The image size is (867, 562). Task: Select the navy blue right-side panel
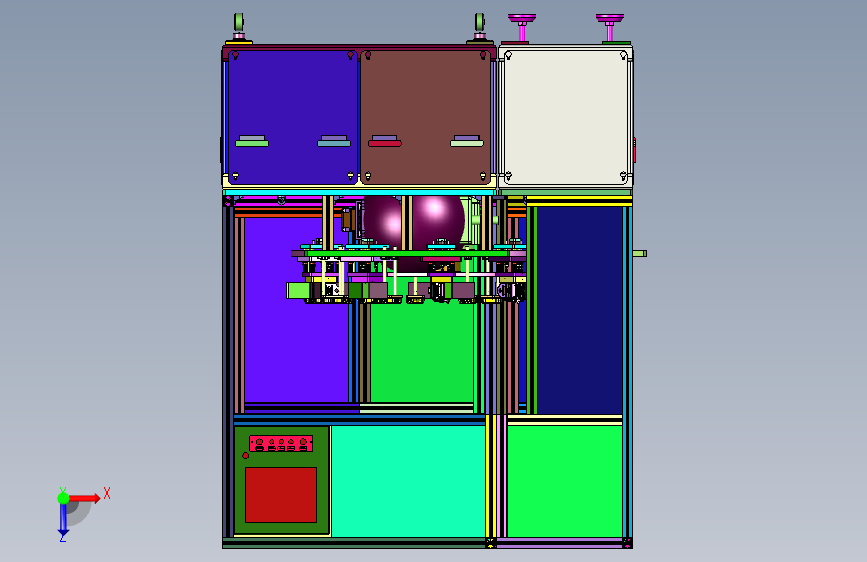click(x=580, y=310)
